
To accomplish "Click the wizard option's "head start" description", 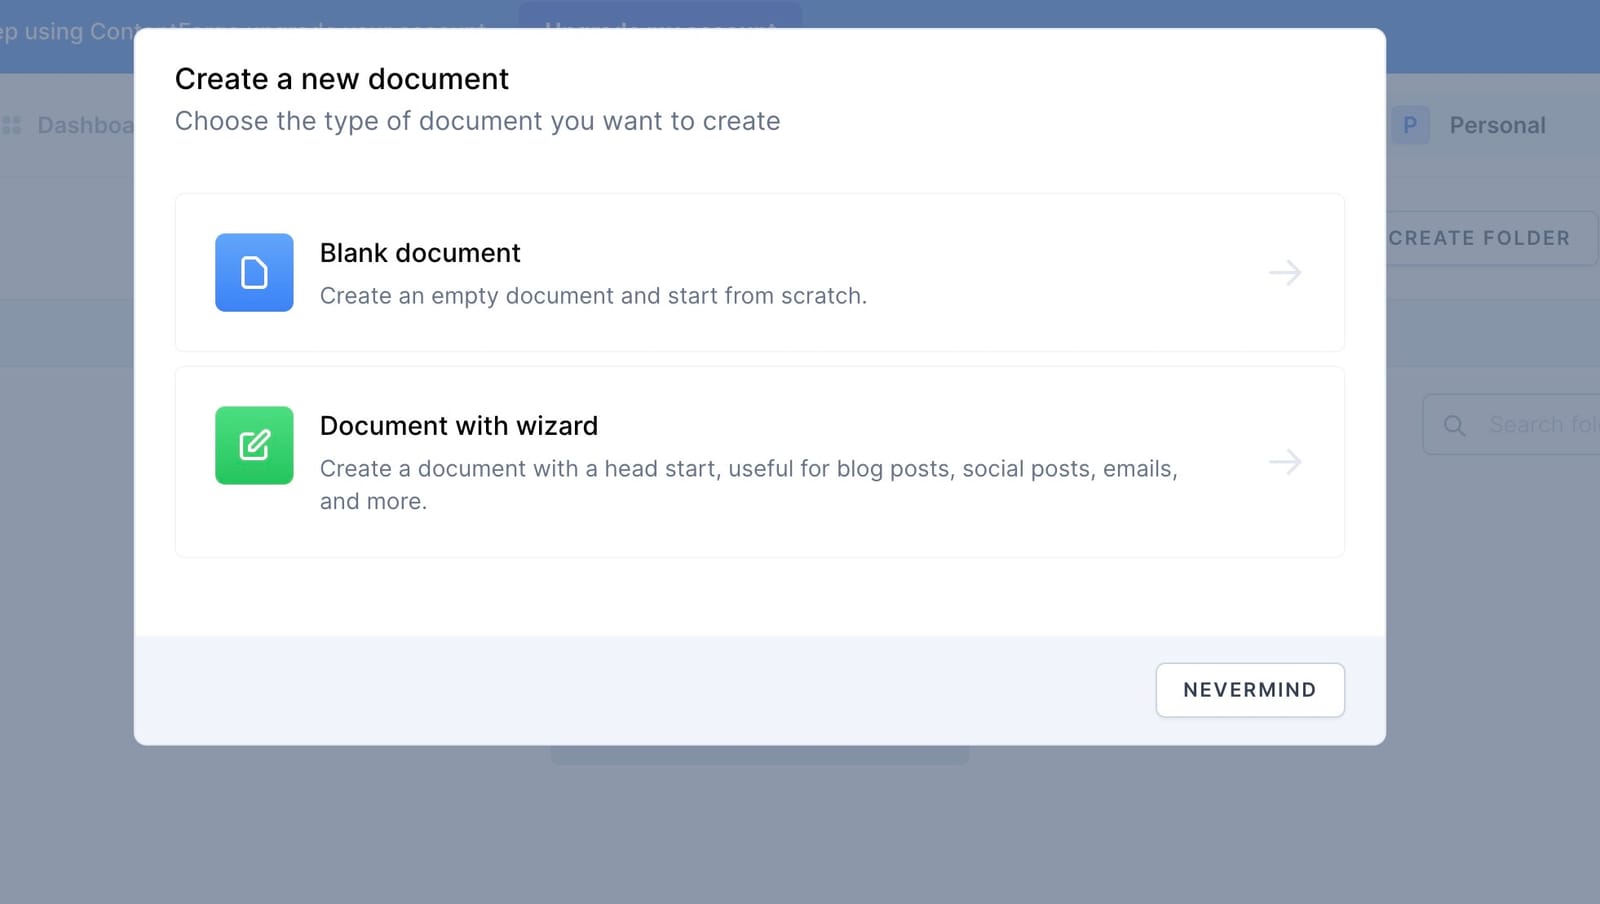I will (x=748, y=469).
